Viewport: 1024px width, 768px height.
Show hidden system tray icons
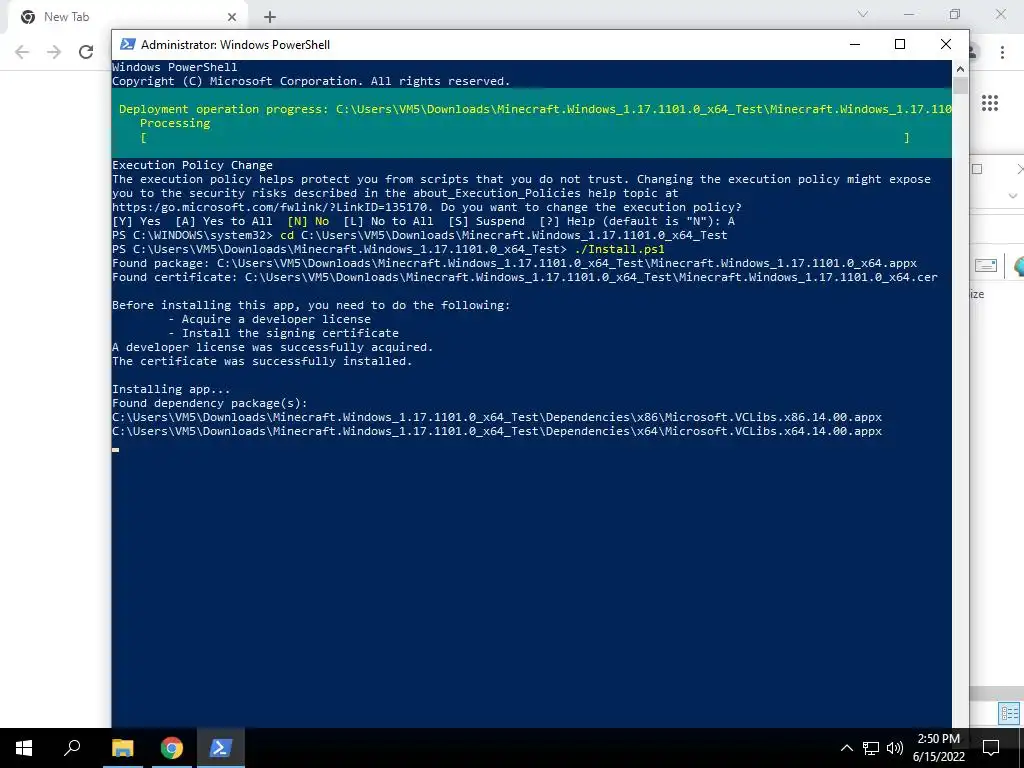846,748
